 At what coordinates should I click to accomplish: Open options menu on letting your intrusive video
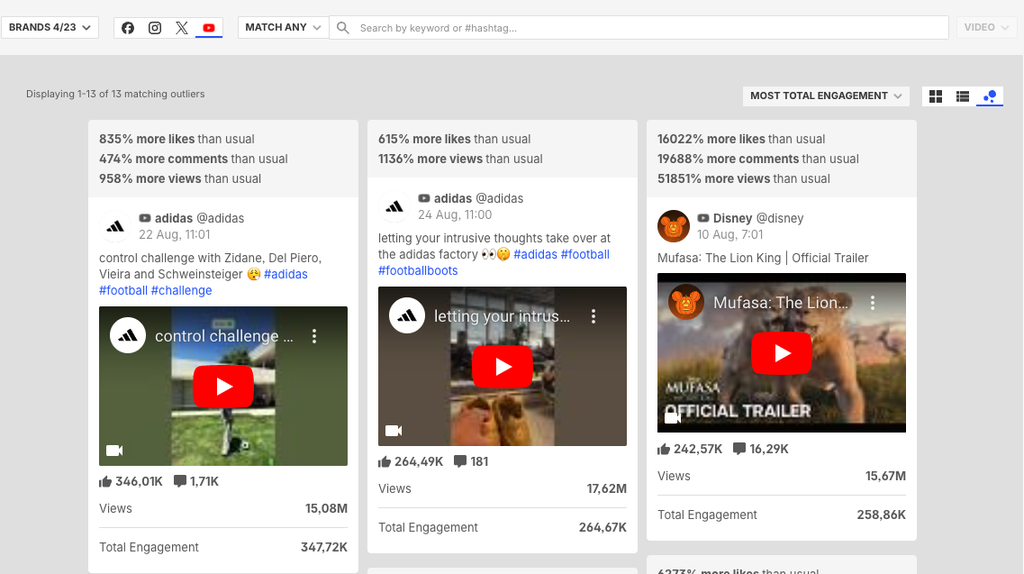[x=593, y=316]
